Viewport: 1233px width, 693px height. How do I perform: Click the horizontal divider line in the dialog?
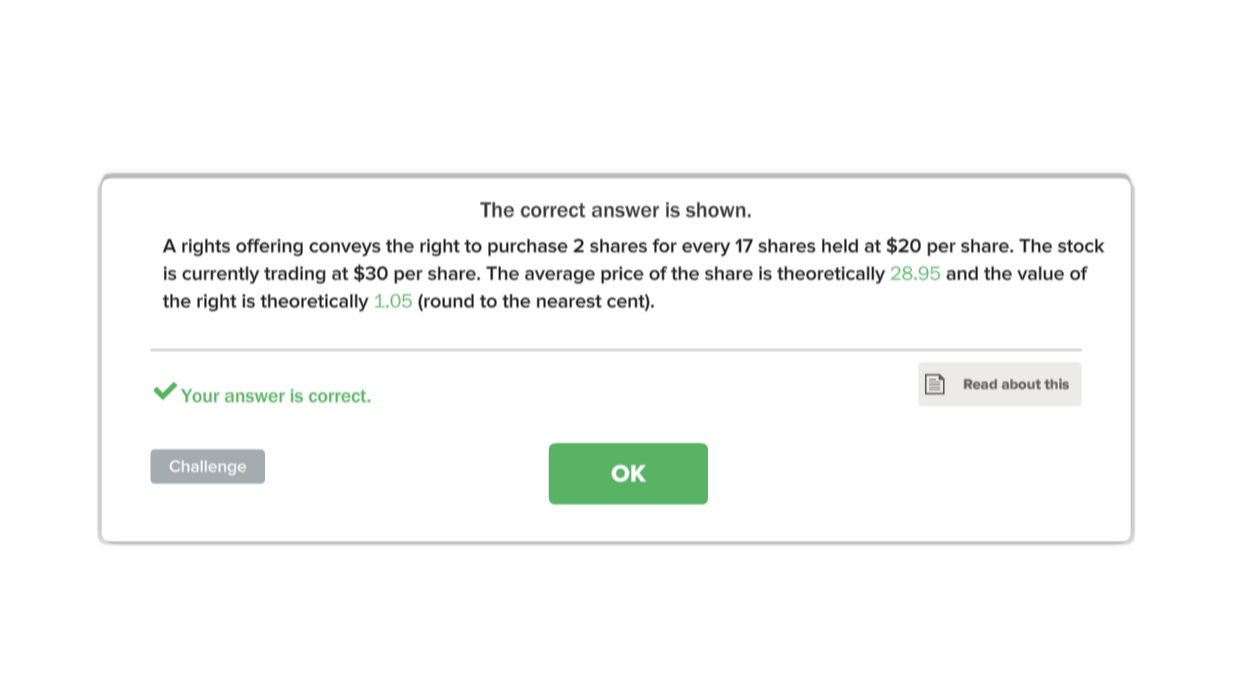click(616, 350)
